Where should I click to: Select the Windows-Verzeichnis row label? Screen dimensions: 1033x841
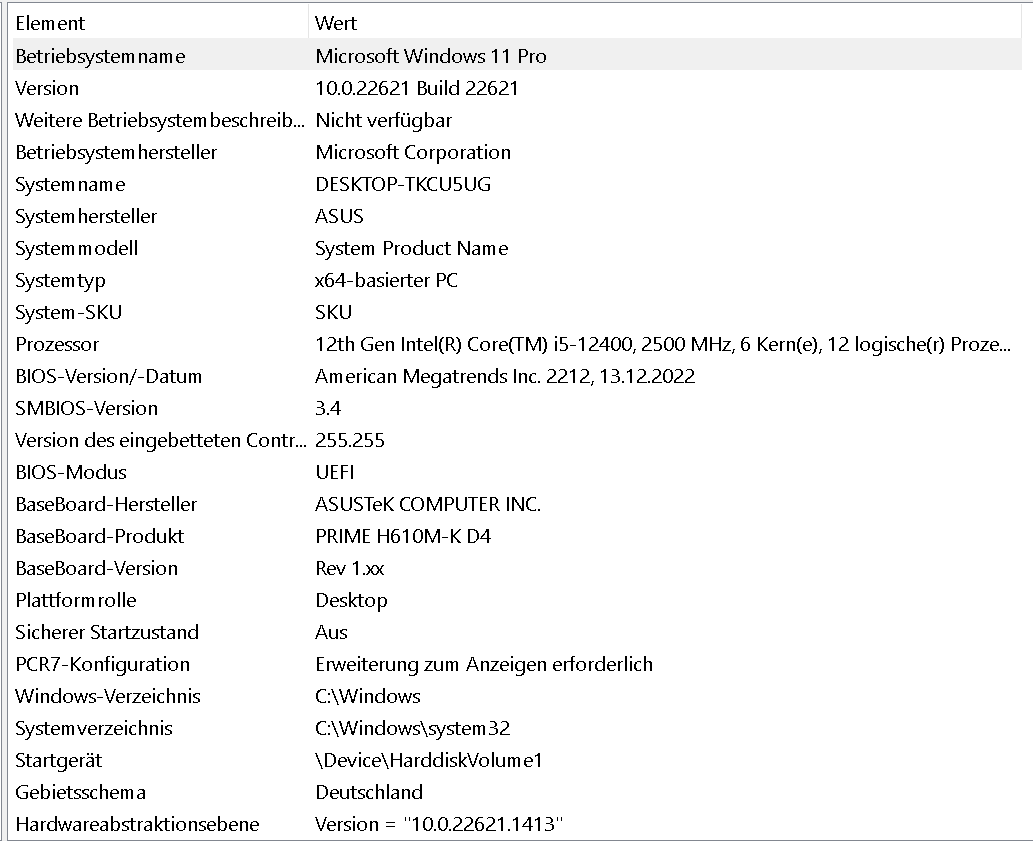point(107,697)
